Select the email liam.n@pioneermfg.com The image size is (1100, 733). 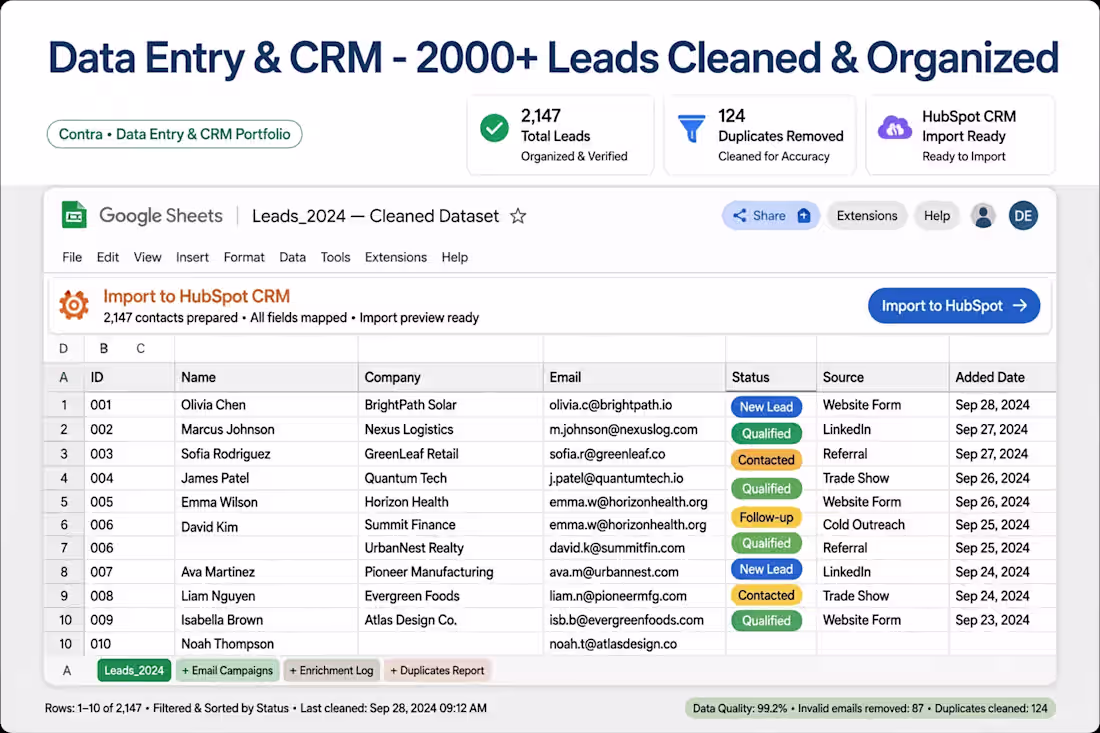[634, 596]
